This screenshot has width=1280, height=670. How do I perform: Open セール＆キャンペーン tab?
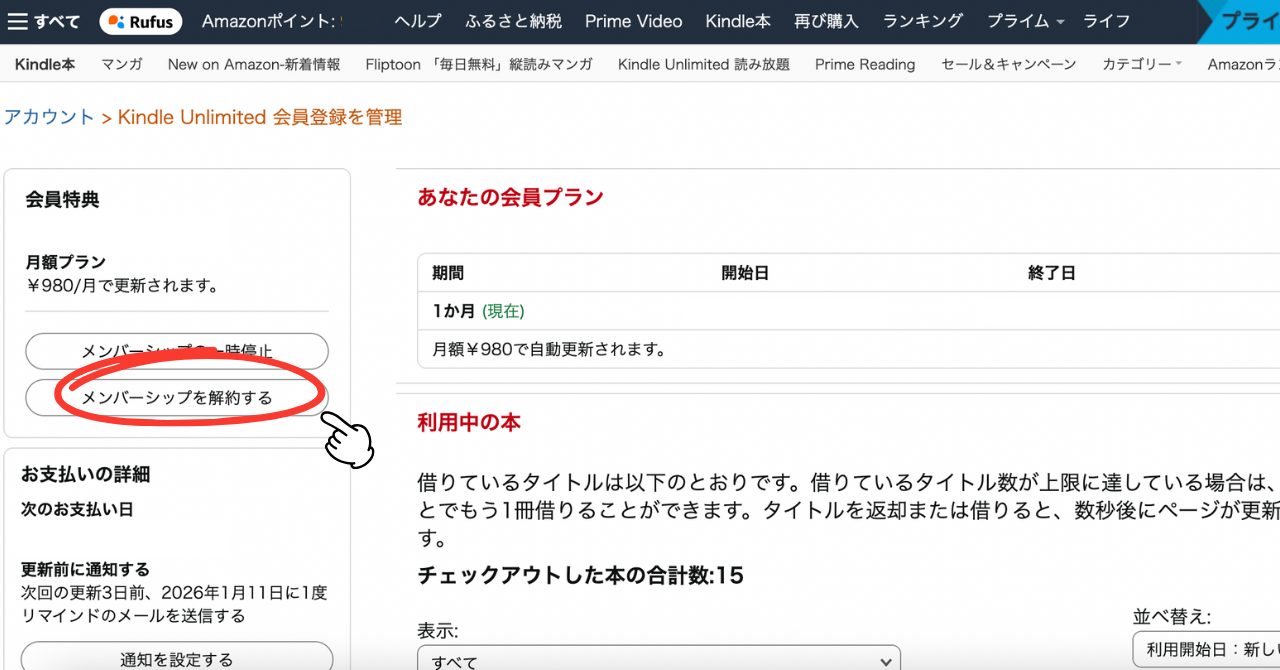[x=1008, y=64]
